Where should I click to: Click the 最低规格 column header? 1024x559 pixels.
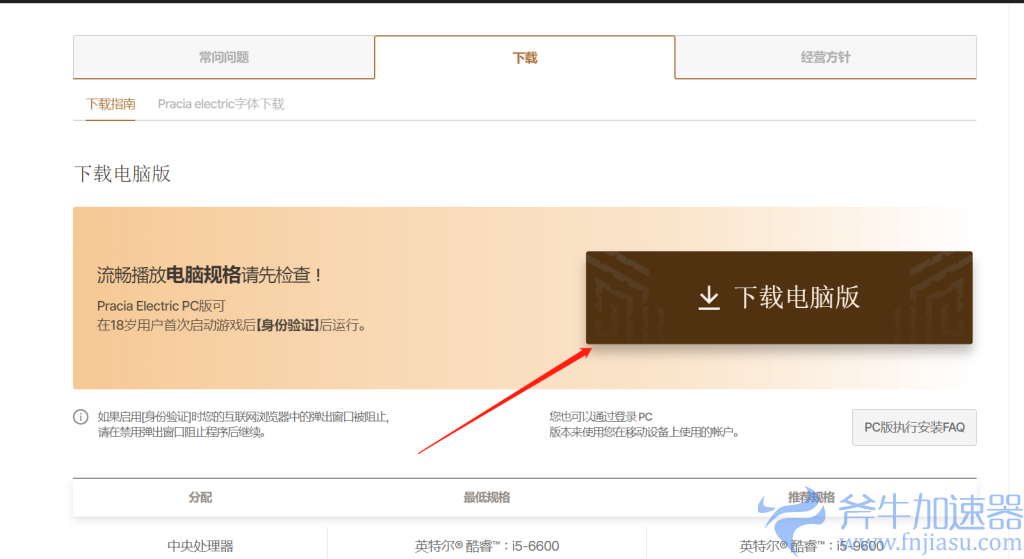click(487, 498)
